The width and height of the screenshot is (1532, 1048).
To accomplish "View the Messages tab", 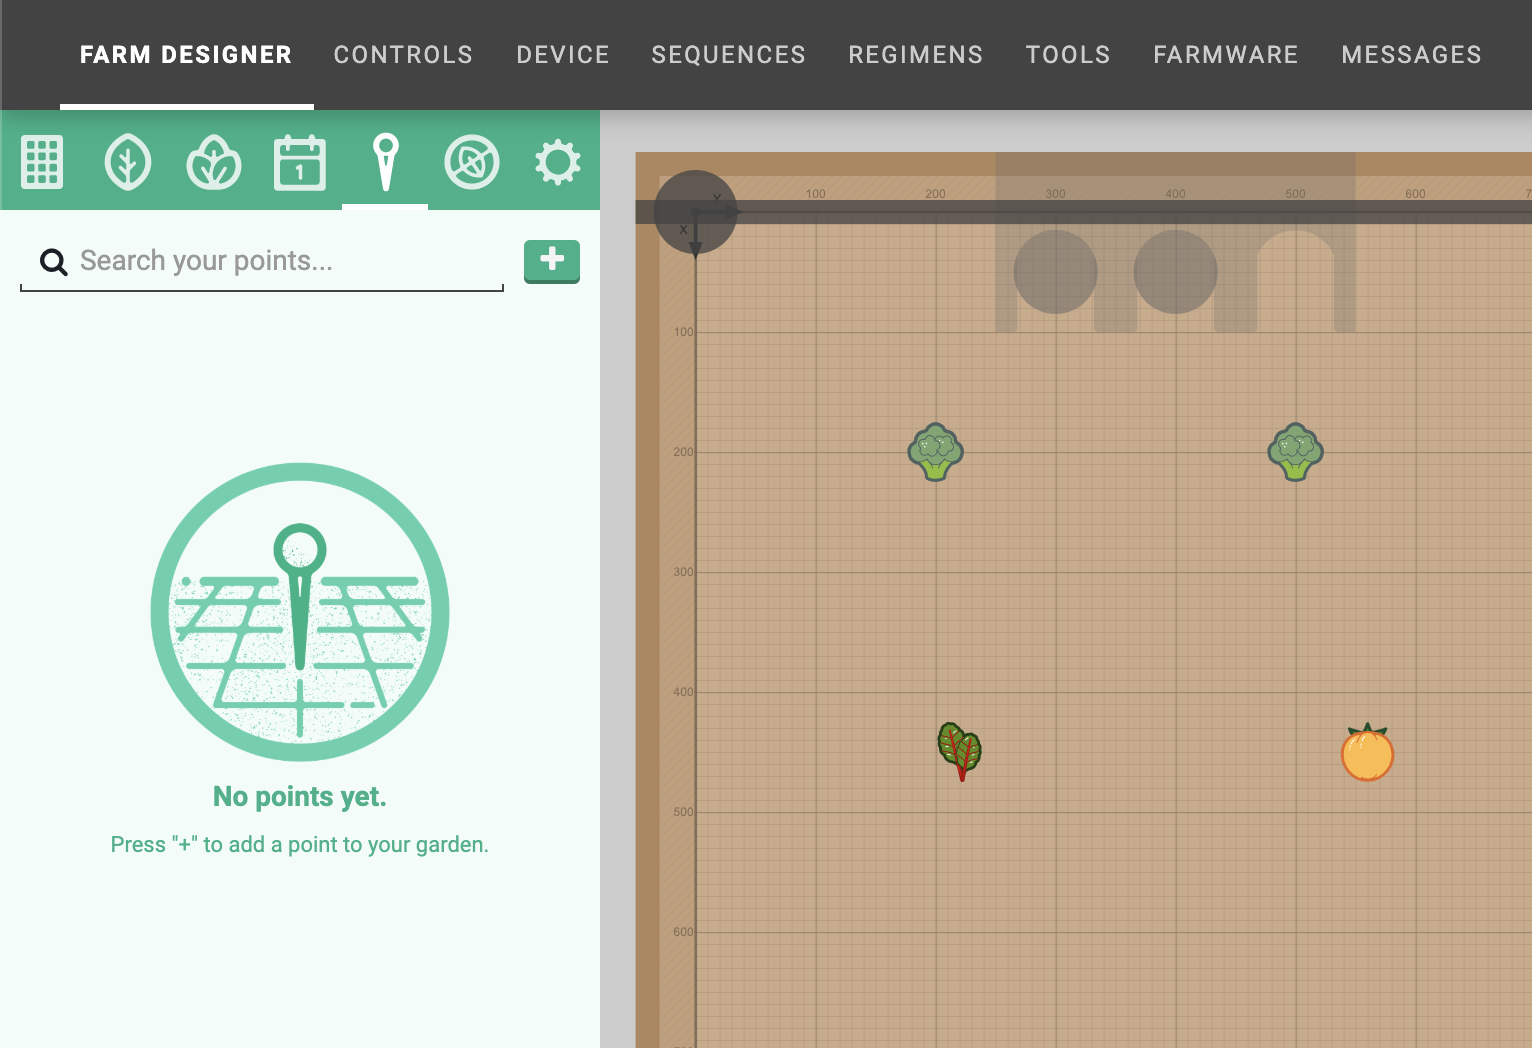I will tap(1411, 55).
